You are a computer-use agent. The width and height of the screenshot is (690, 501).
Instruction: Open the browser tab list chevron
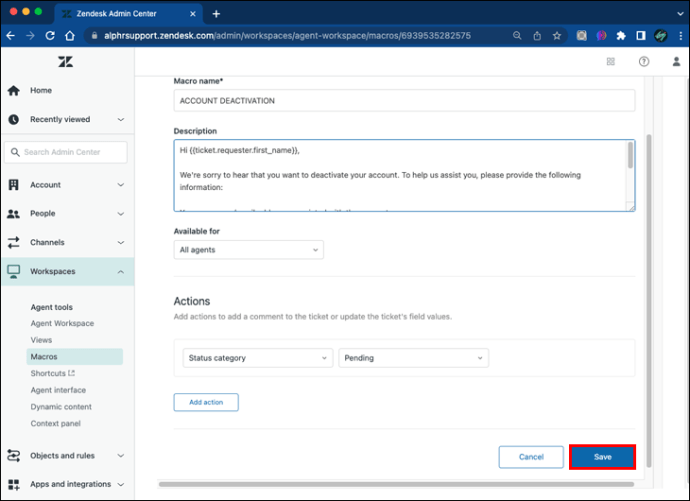tap(680, 14)
